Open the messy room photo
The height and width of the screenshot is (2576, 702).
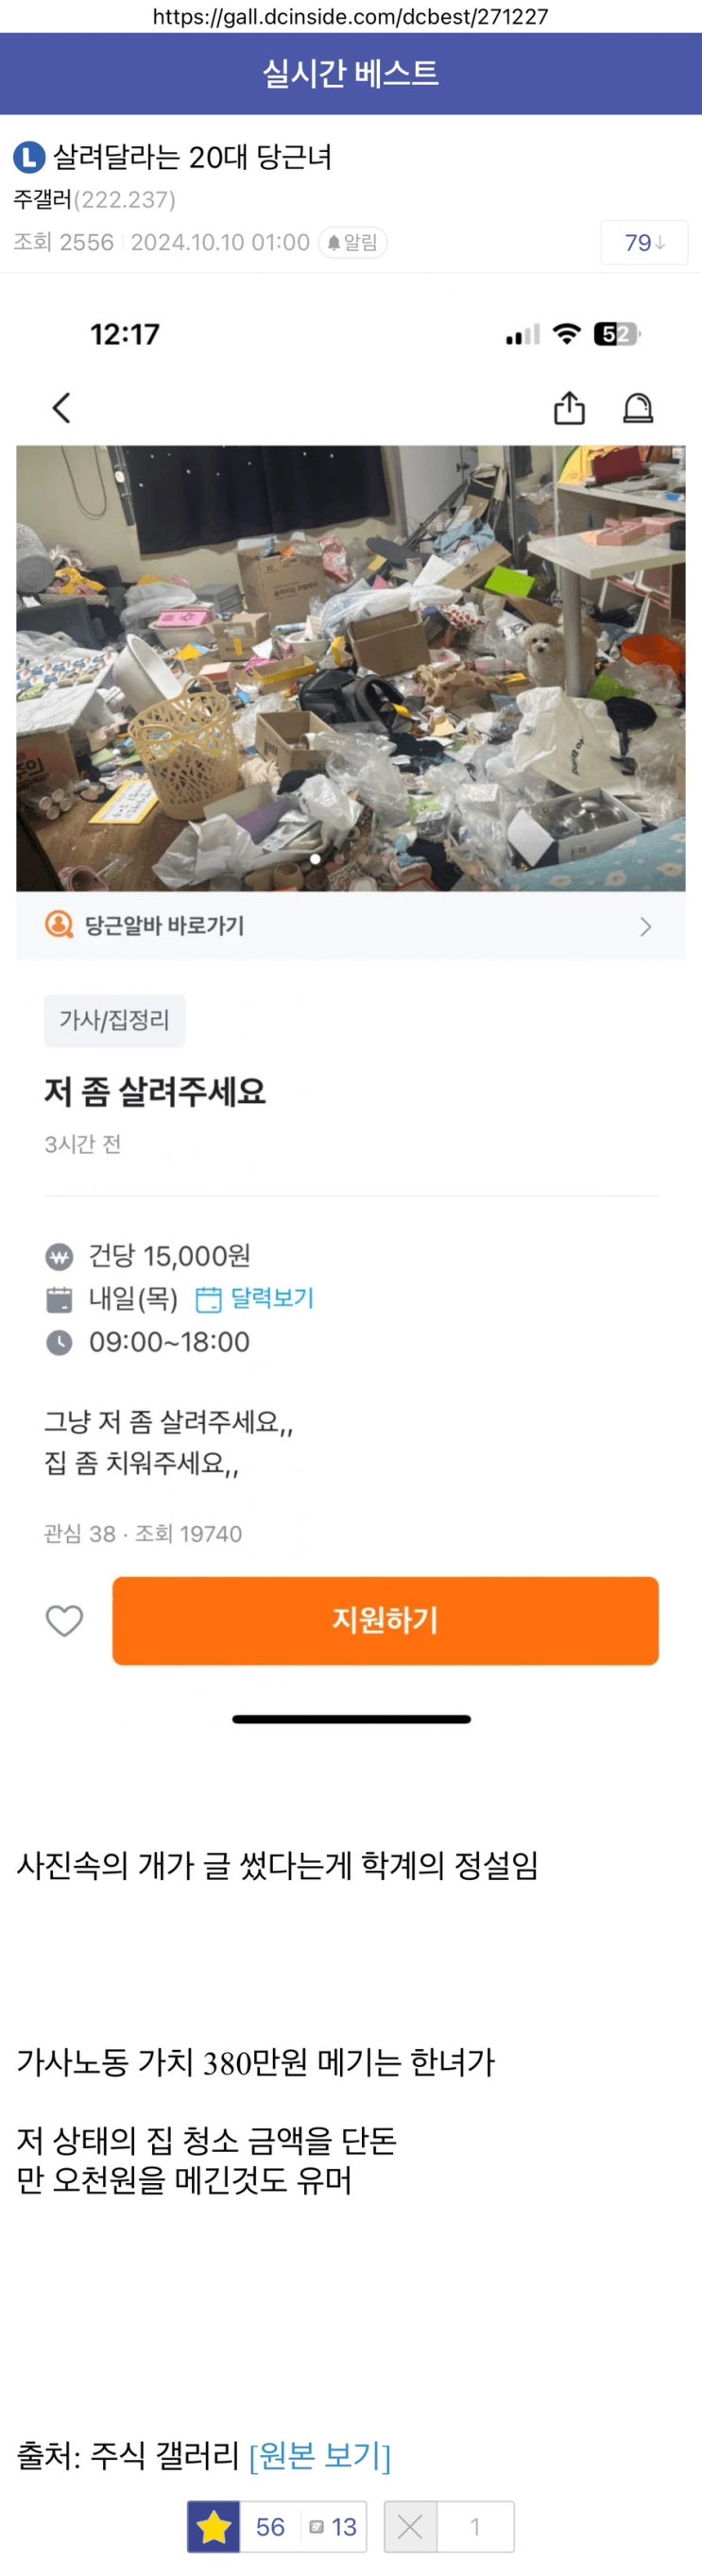pos(351,667)
